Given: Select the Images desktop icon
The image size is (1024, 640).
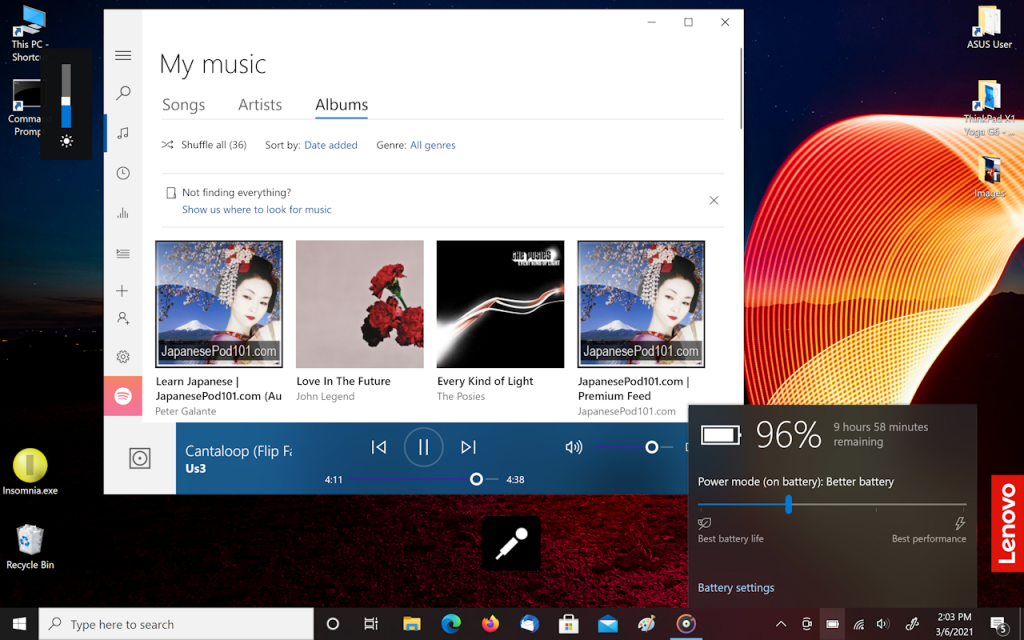Looking at the screenshot, I should [x=989, y=177].
